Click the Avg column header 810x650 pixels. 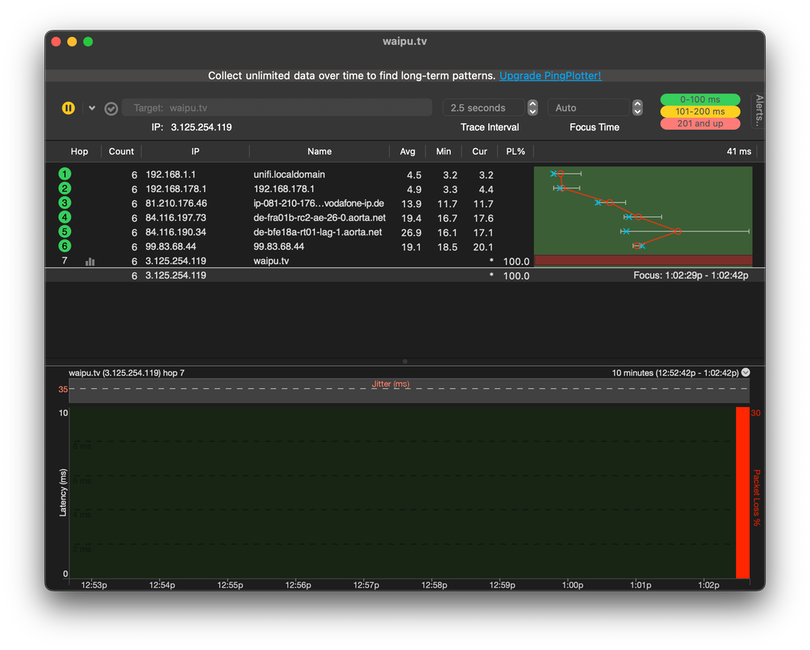pos(407,151)
